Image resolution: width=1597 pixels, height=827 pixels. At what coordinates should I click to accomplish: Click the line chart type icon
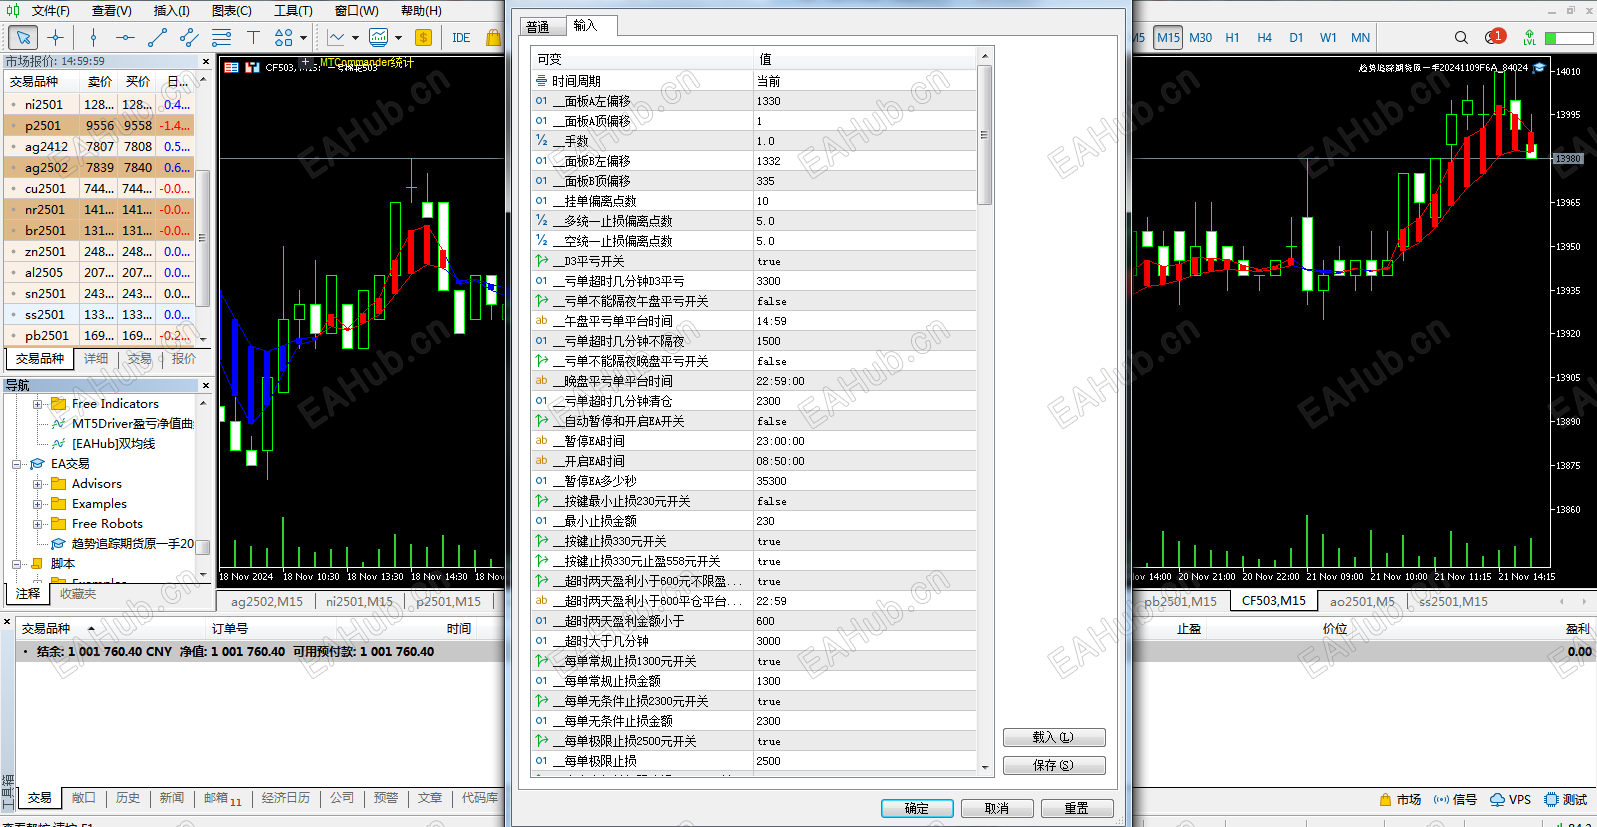pos(336,38)
